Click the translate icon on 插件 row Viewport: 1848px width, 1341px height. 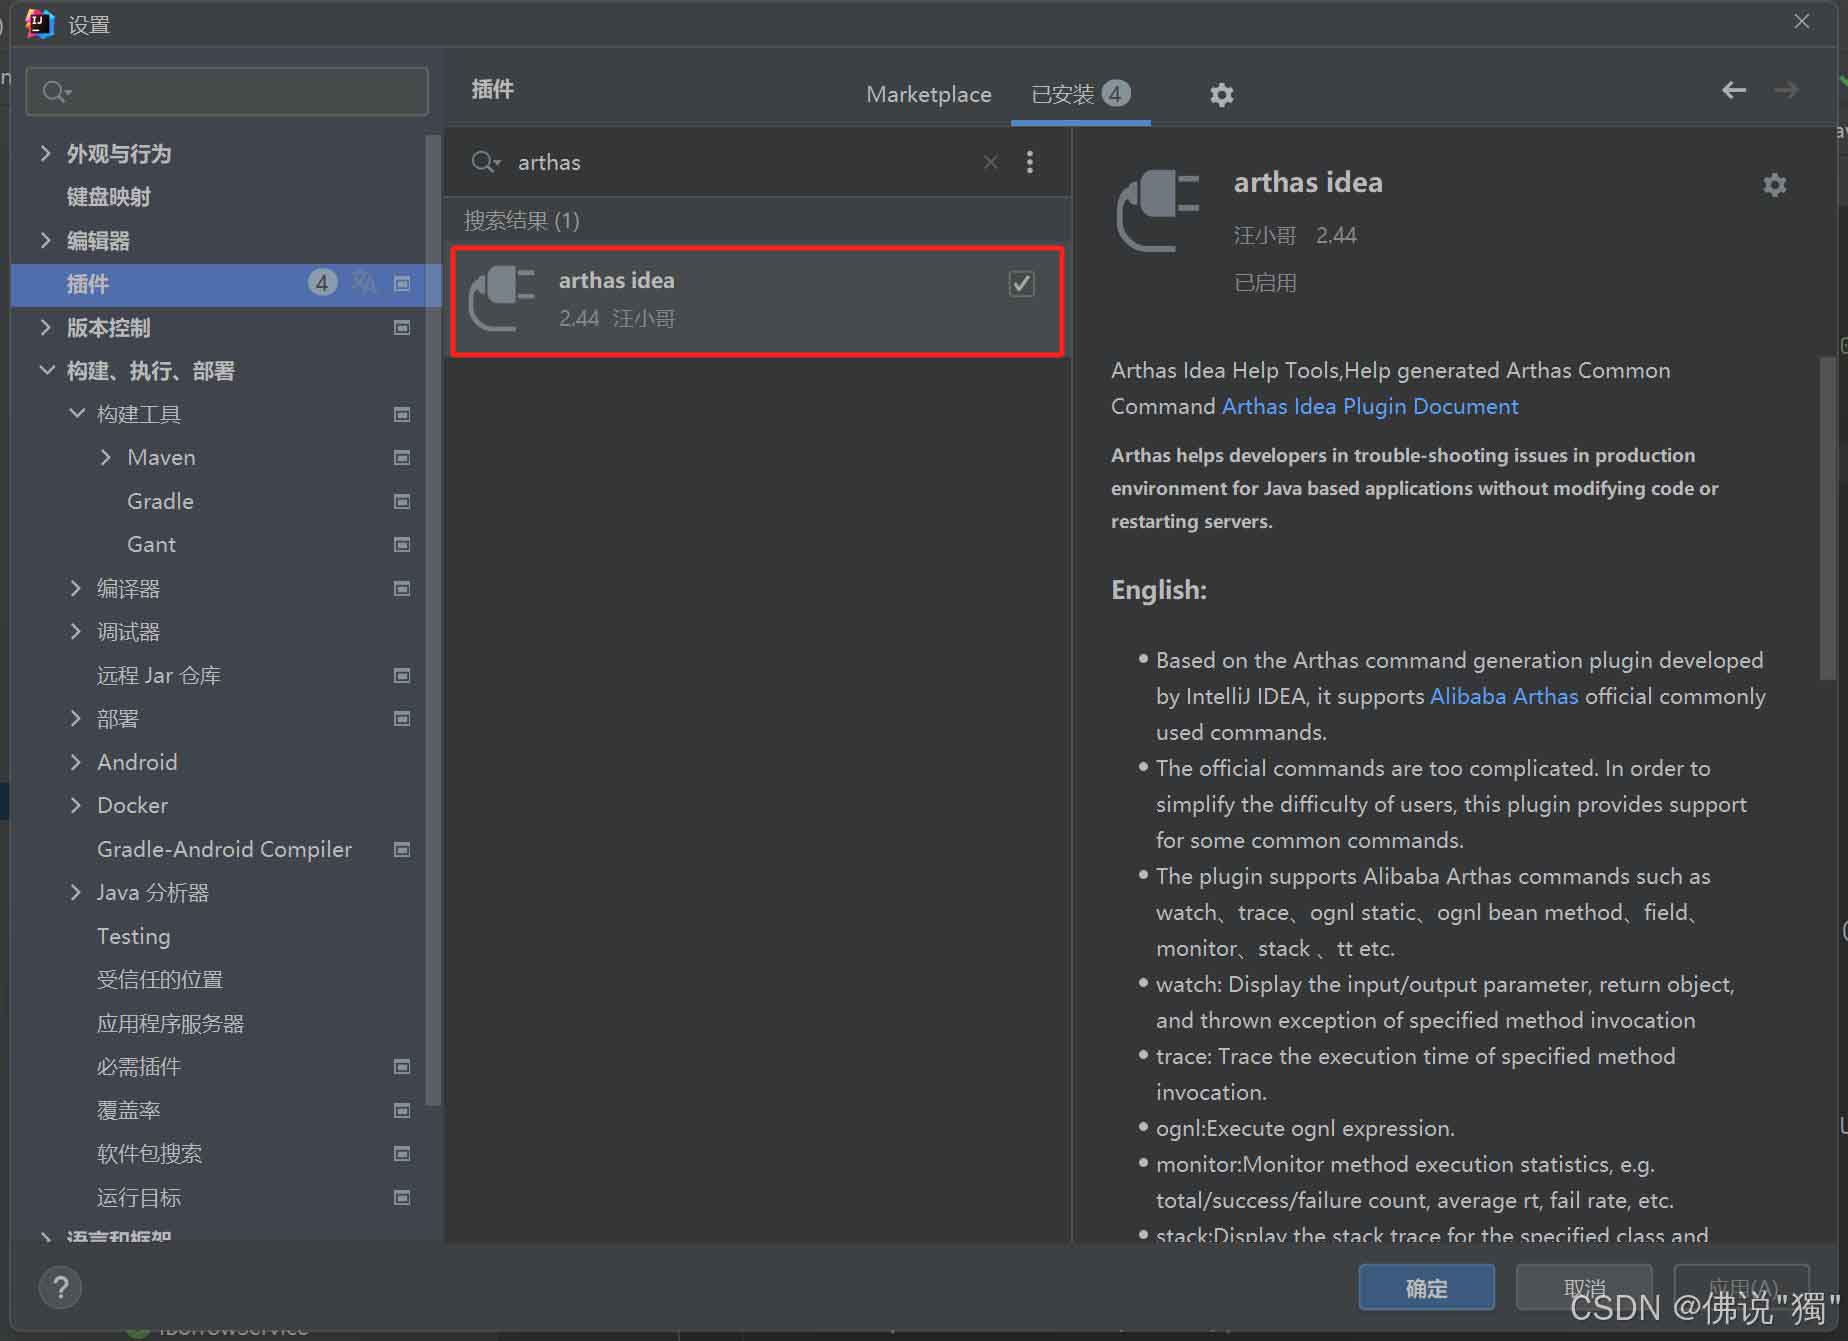click(x=364, y=283)
